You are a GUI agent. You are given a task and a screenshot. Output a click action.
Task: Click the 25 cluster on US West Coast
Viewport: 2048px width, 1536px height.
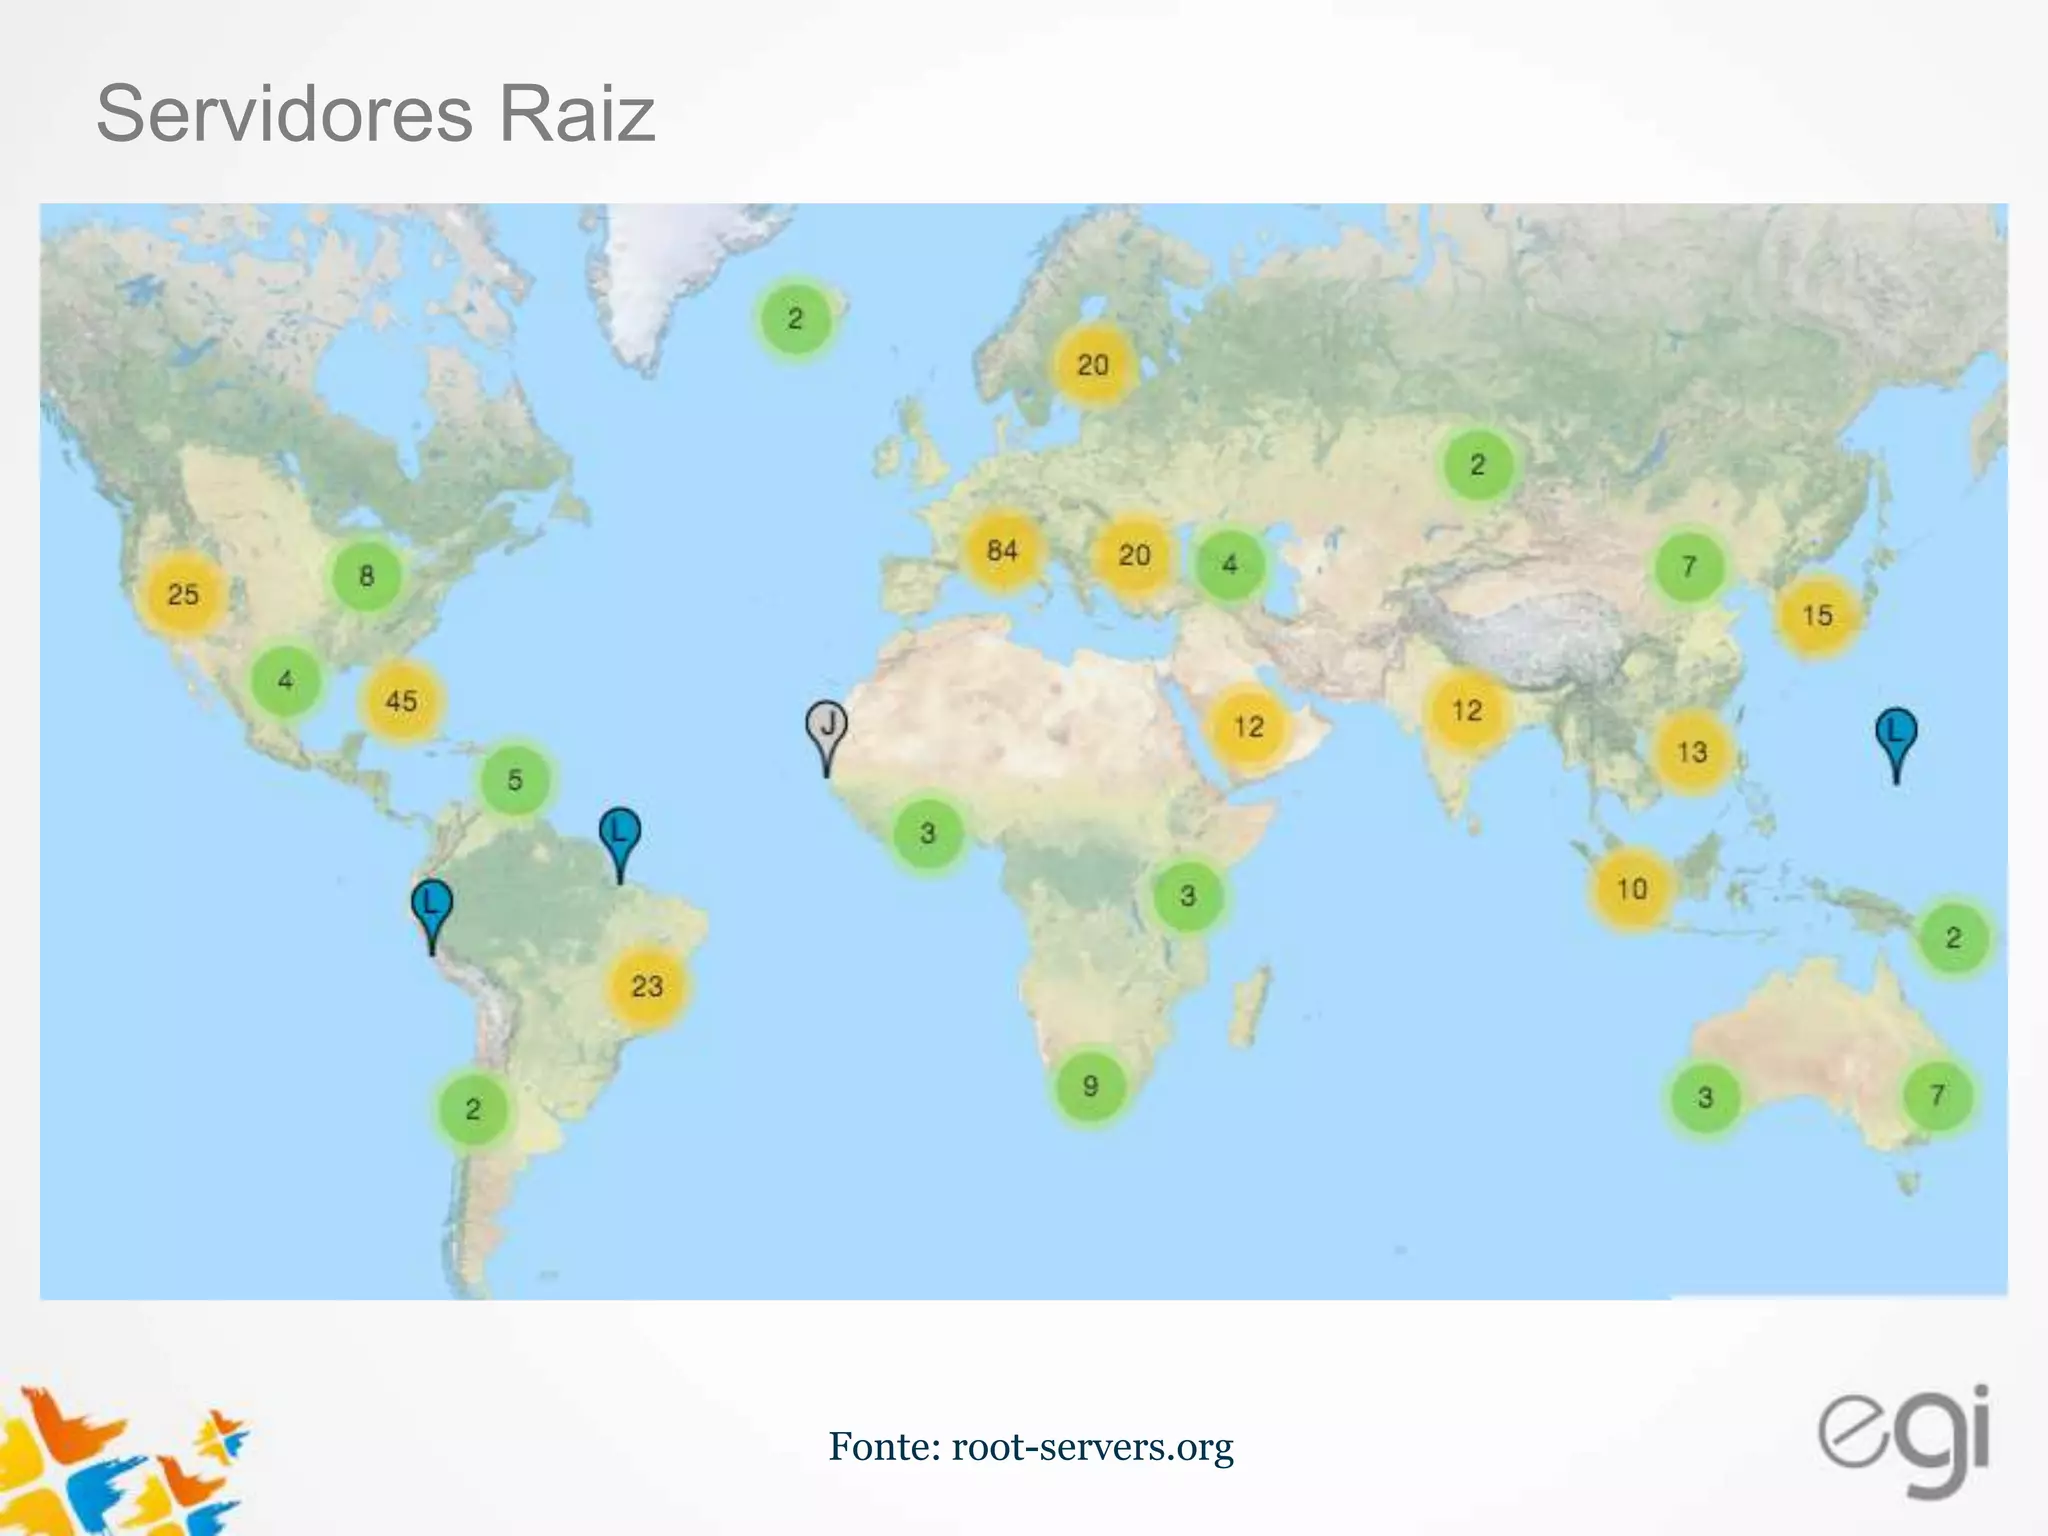pos(183,595)
